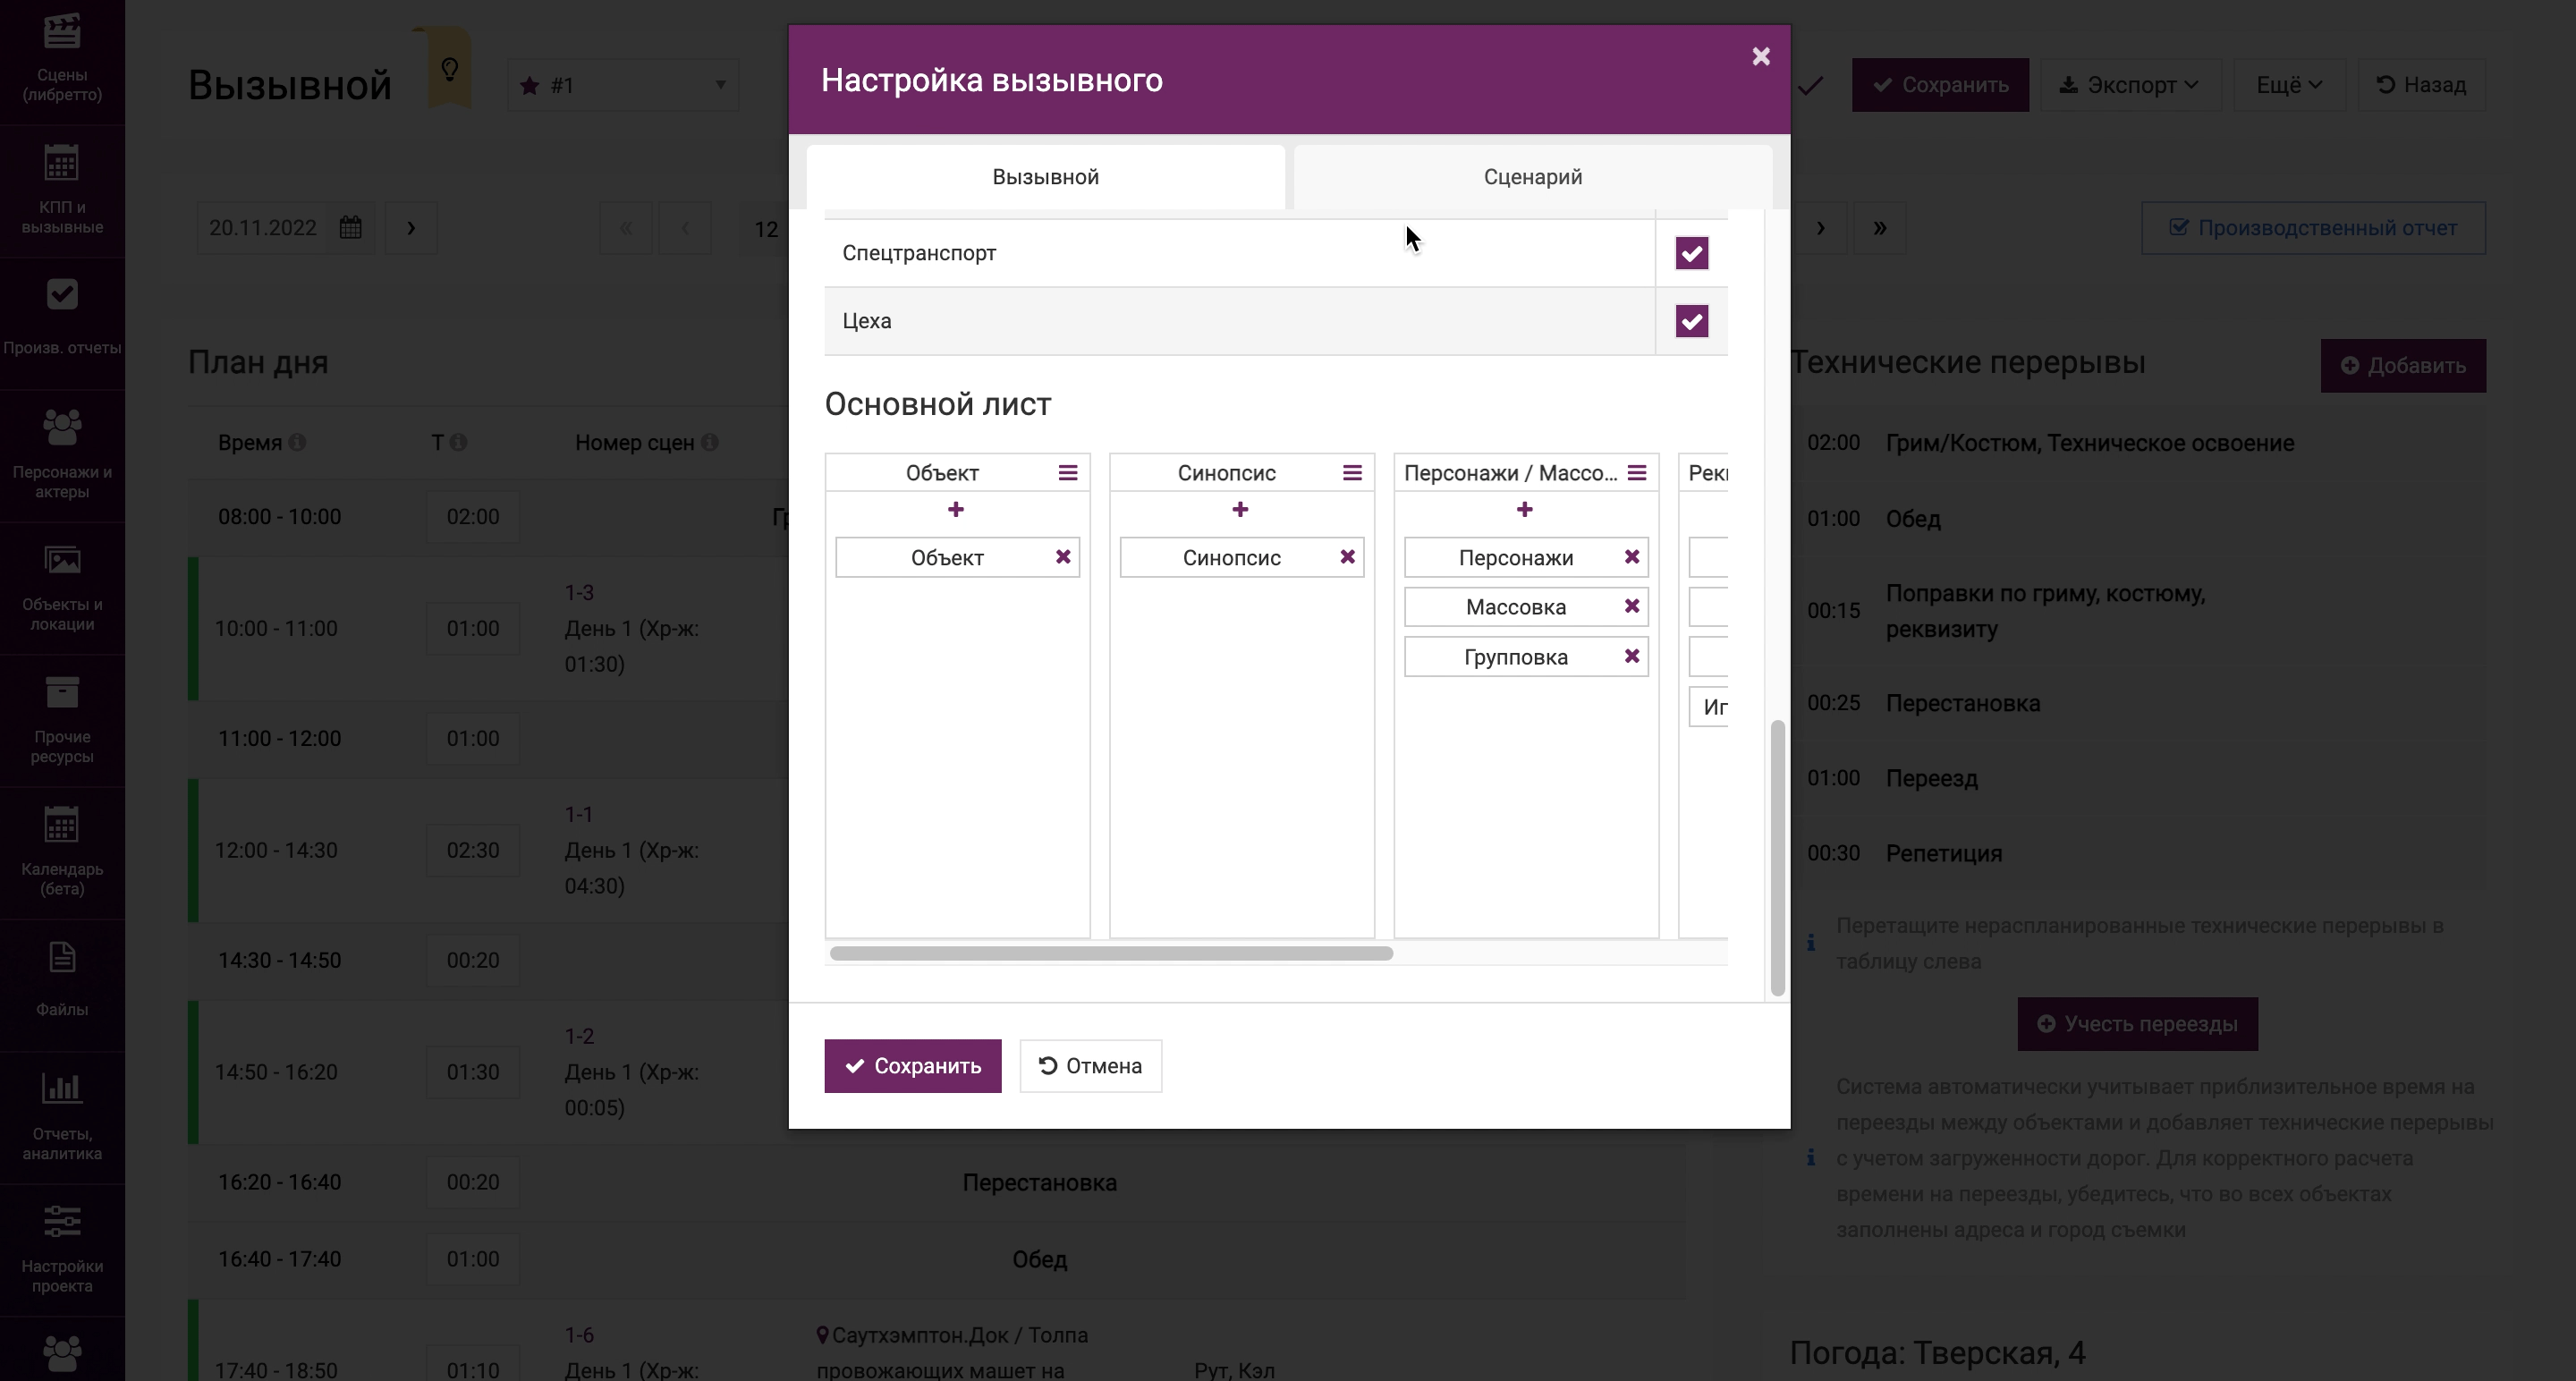2576x1381 pixels.
Task: Click the lightbulb hint bookmark icon
Action: tap(449, 69)
